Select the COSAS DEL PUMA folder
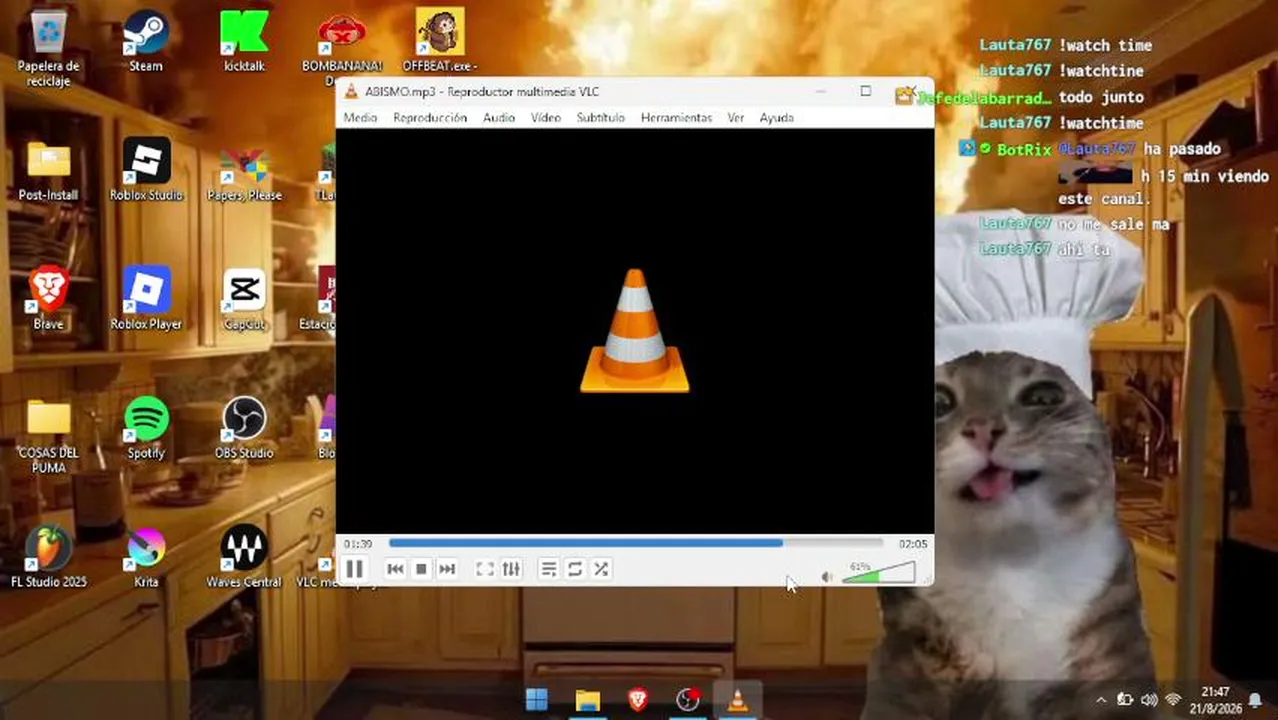Viewport: 1278px width, 720px height. (48, 435)
